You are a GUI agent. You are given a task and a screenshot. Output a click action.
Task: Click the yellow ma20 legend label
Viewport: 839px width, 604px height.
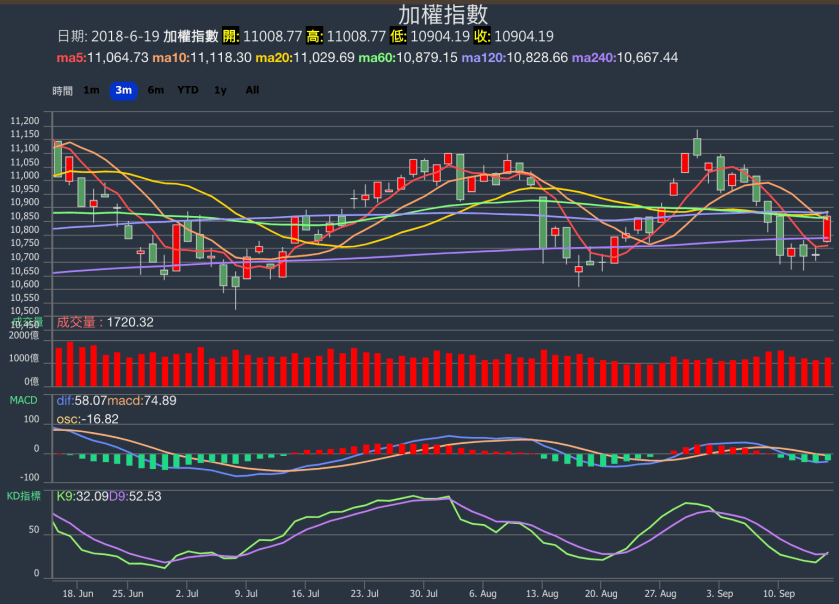[274, 57]
